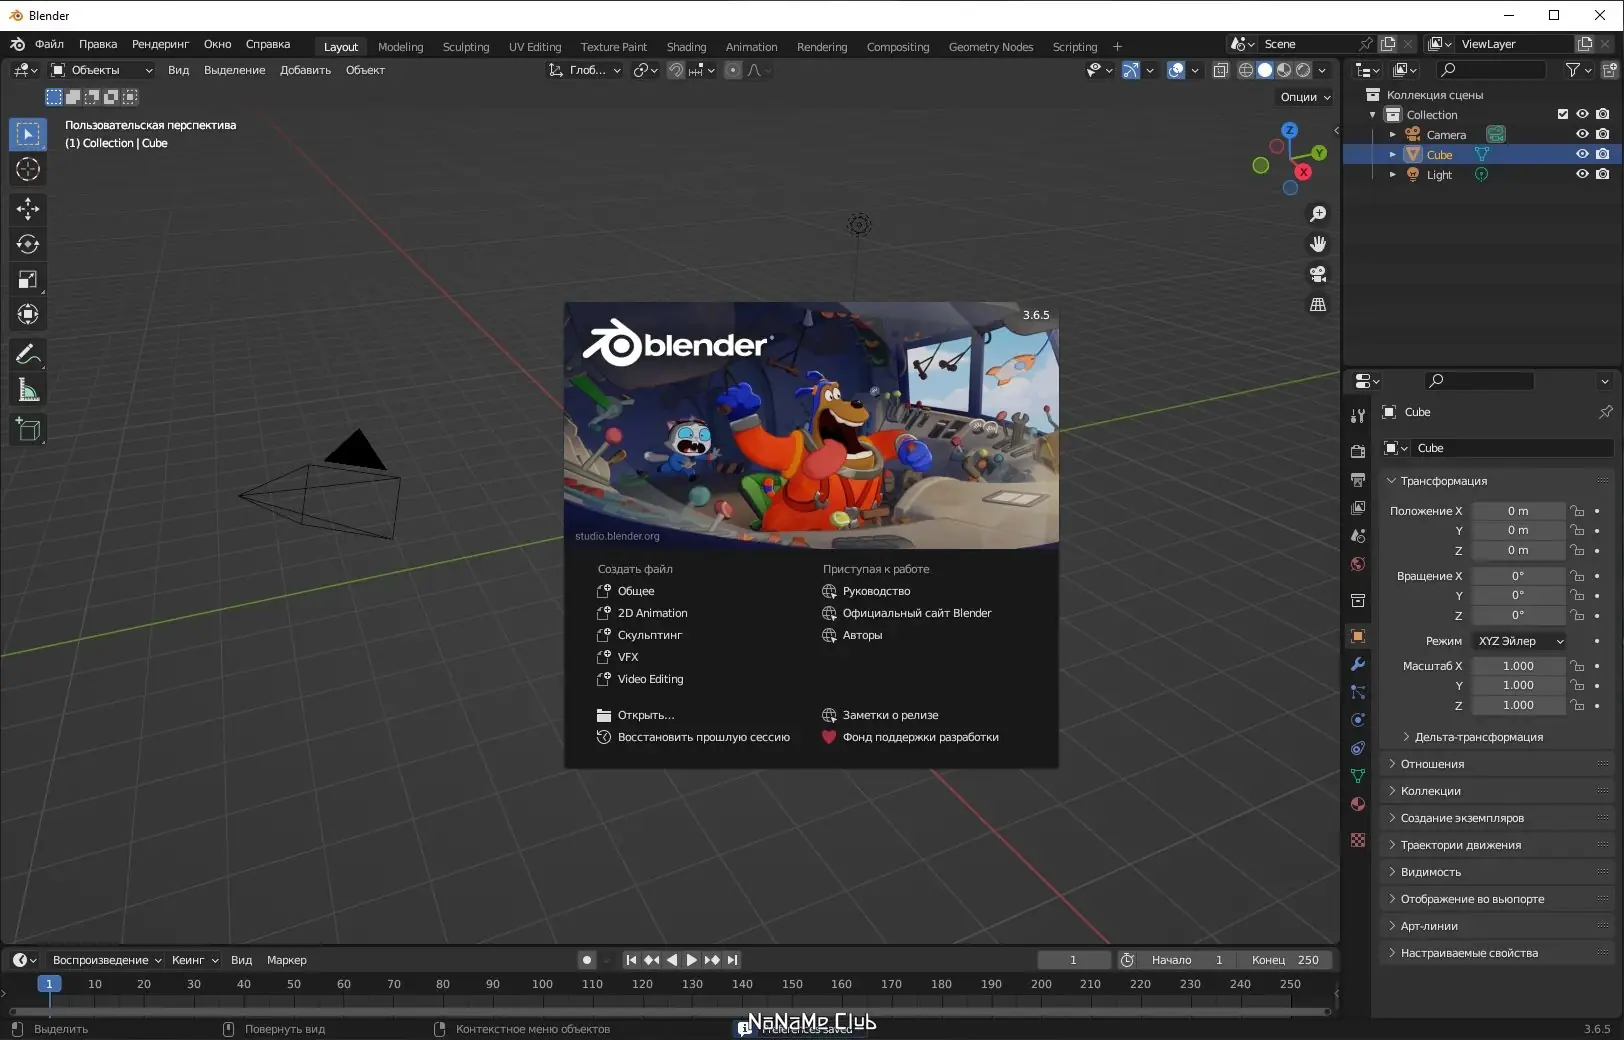Uncheck the Collection exclude checkbox
1624x1040 pixels.
(x=1563, y=114)
